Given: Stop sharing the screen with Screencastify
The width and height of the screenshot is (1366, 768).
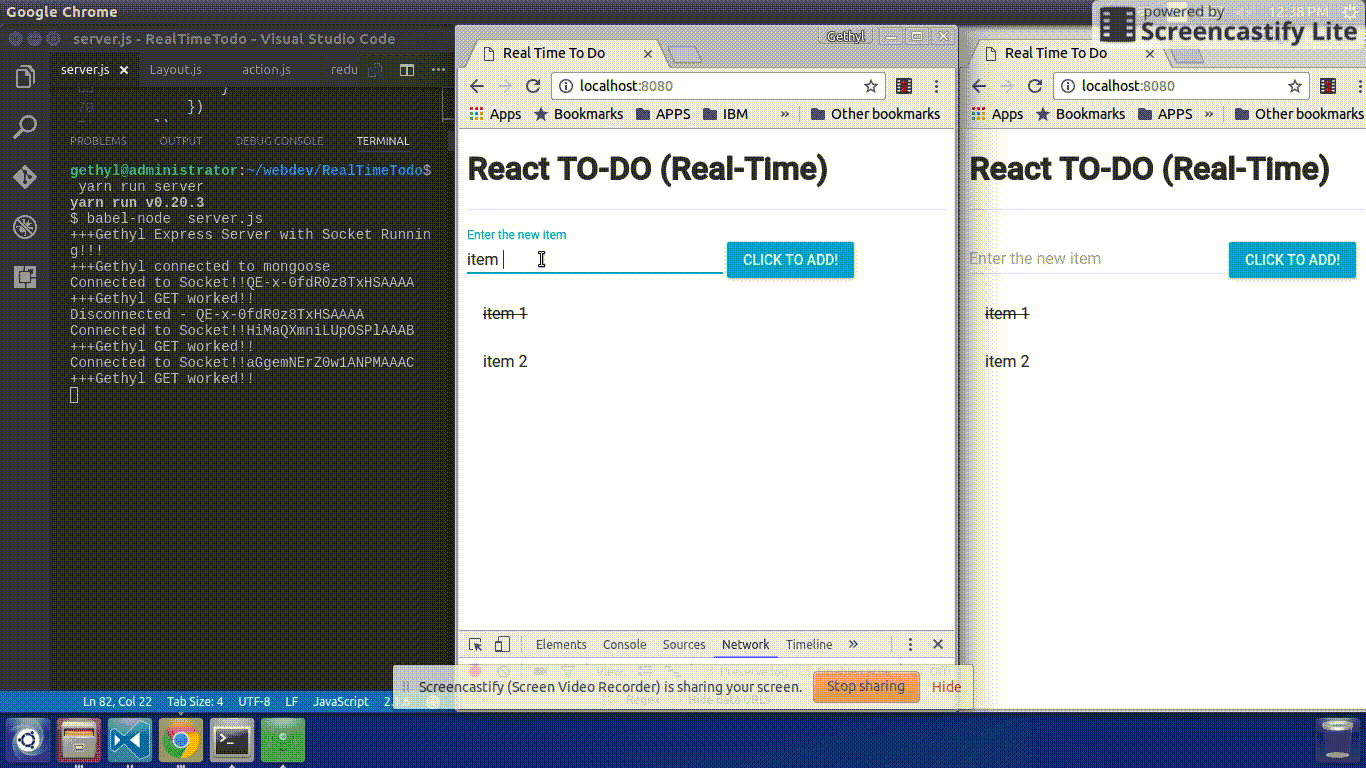Looking at the screenshot, I should click(x=866, y=687).
